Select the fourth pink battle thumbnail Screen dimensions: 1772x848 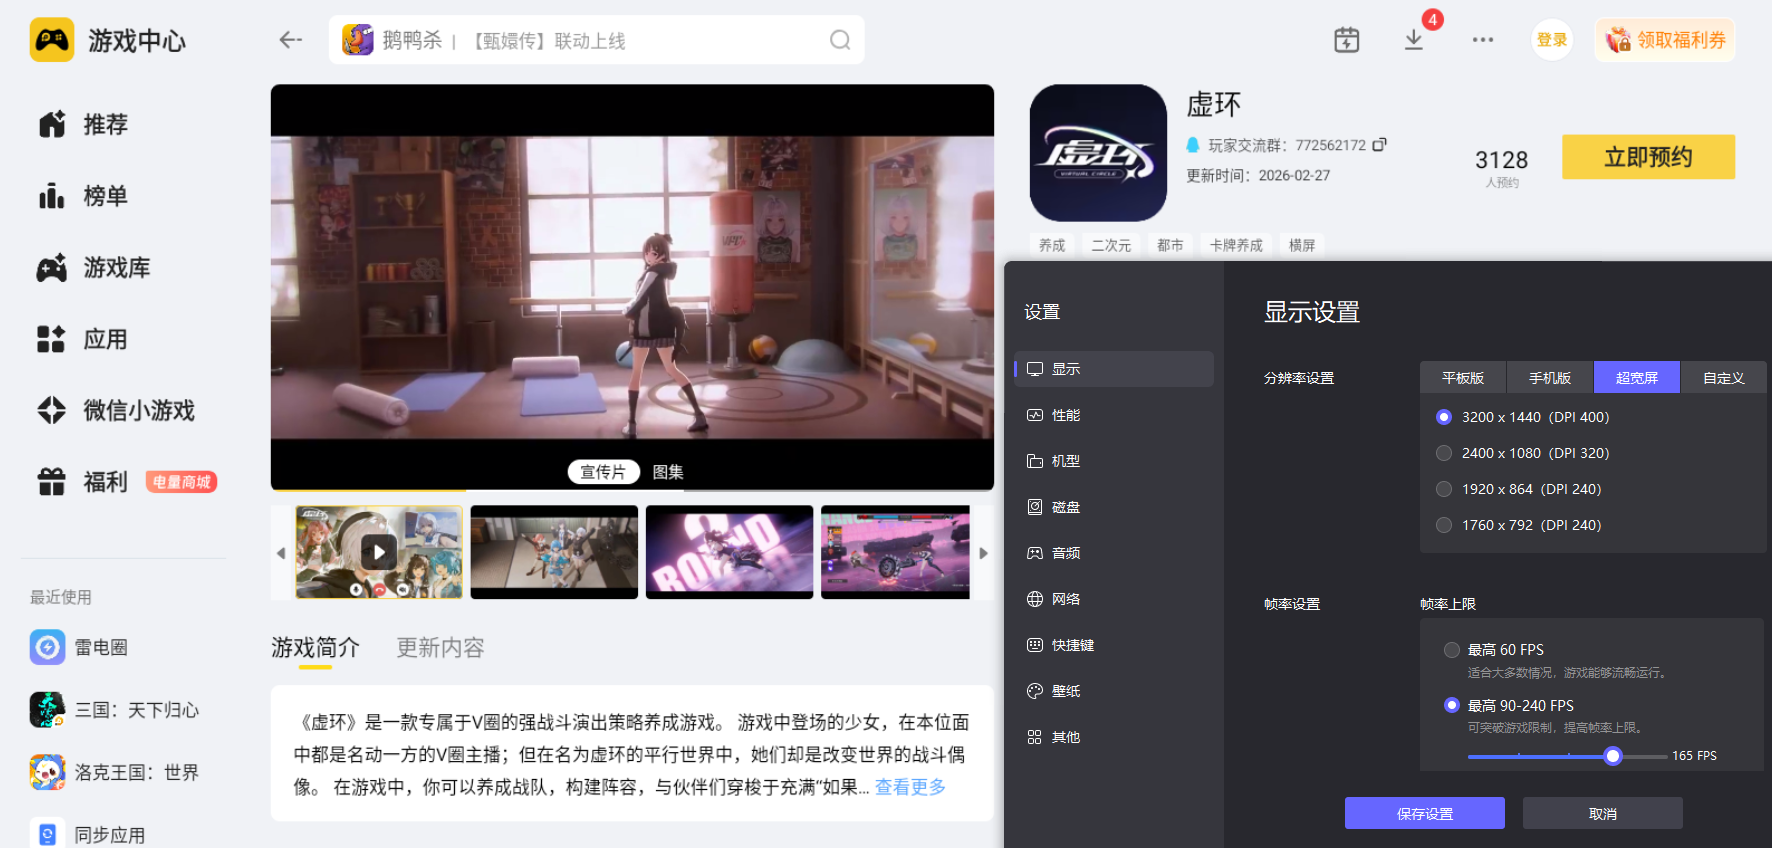(895, 552)
